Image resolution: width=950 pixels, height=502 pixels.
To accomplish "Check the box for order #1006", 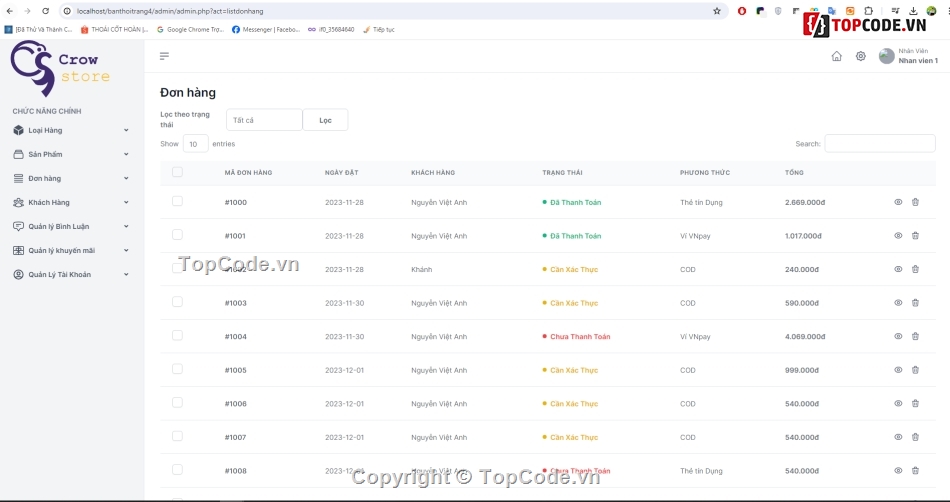I will [x=177, y=402].
